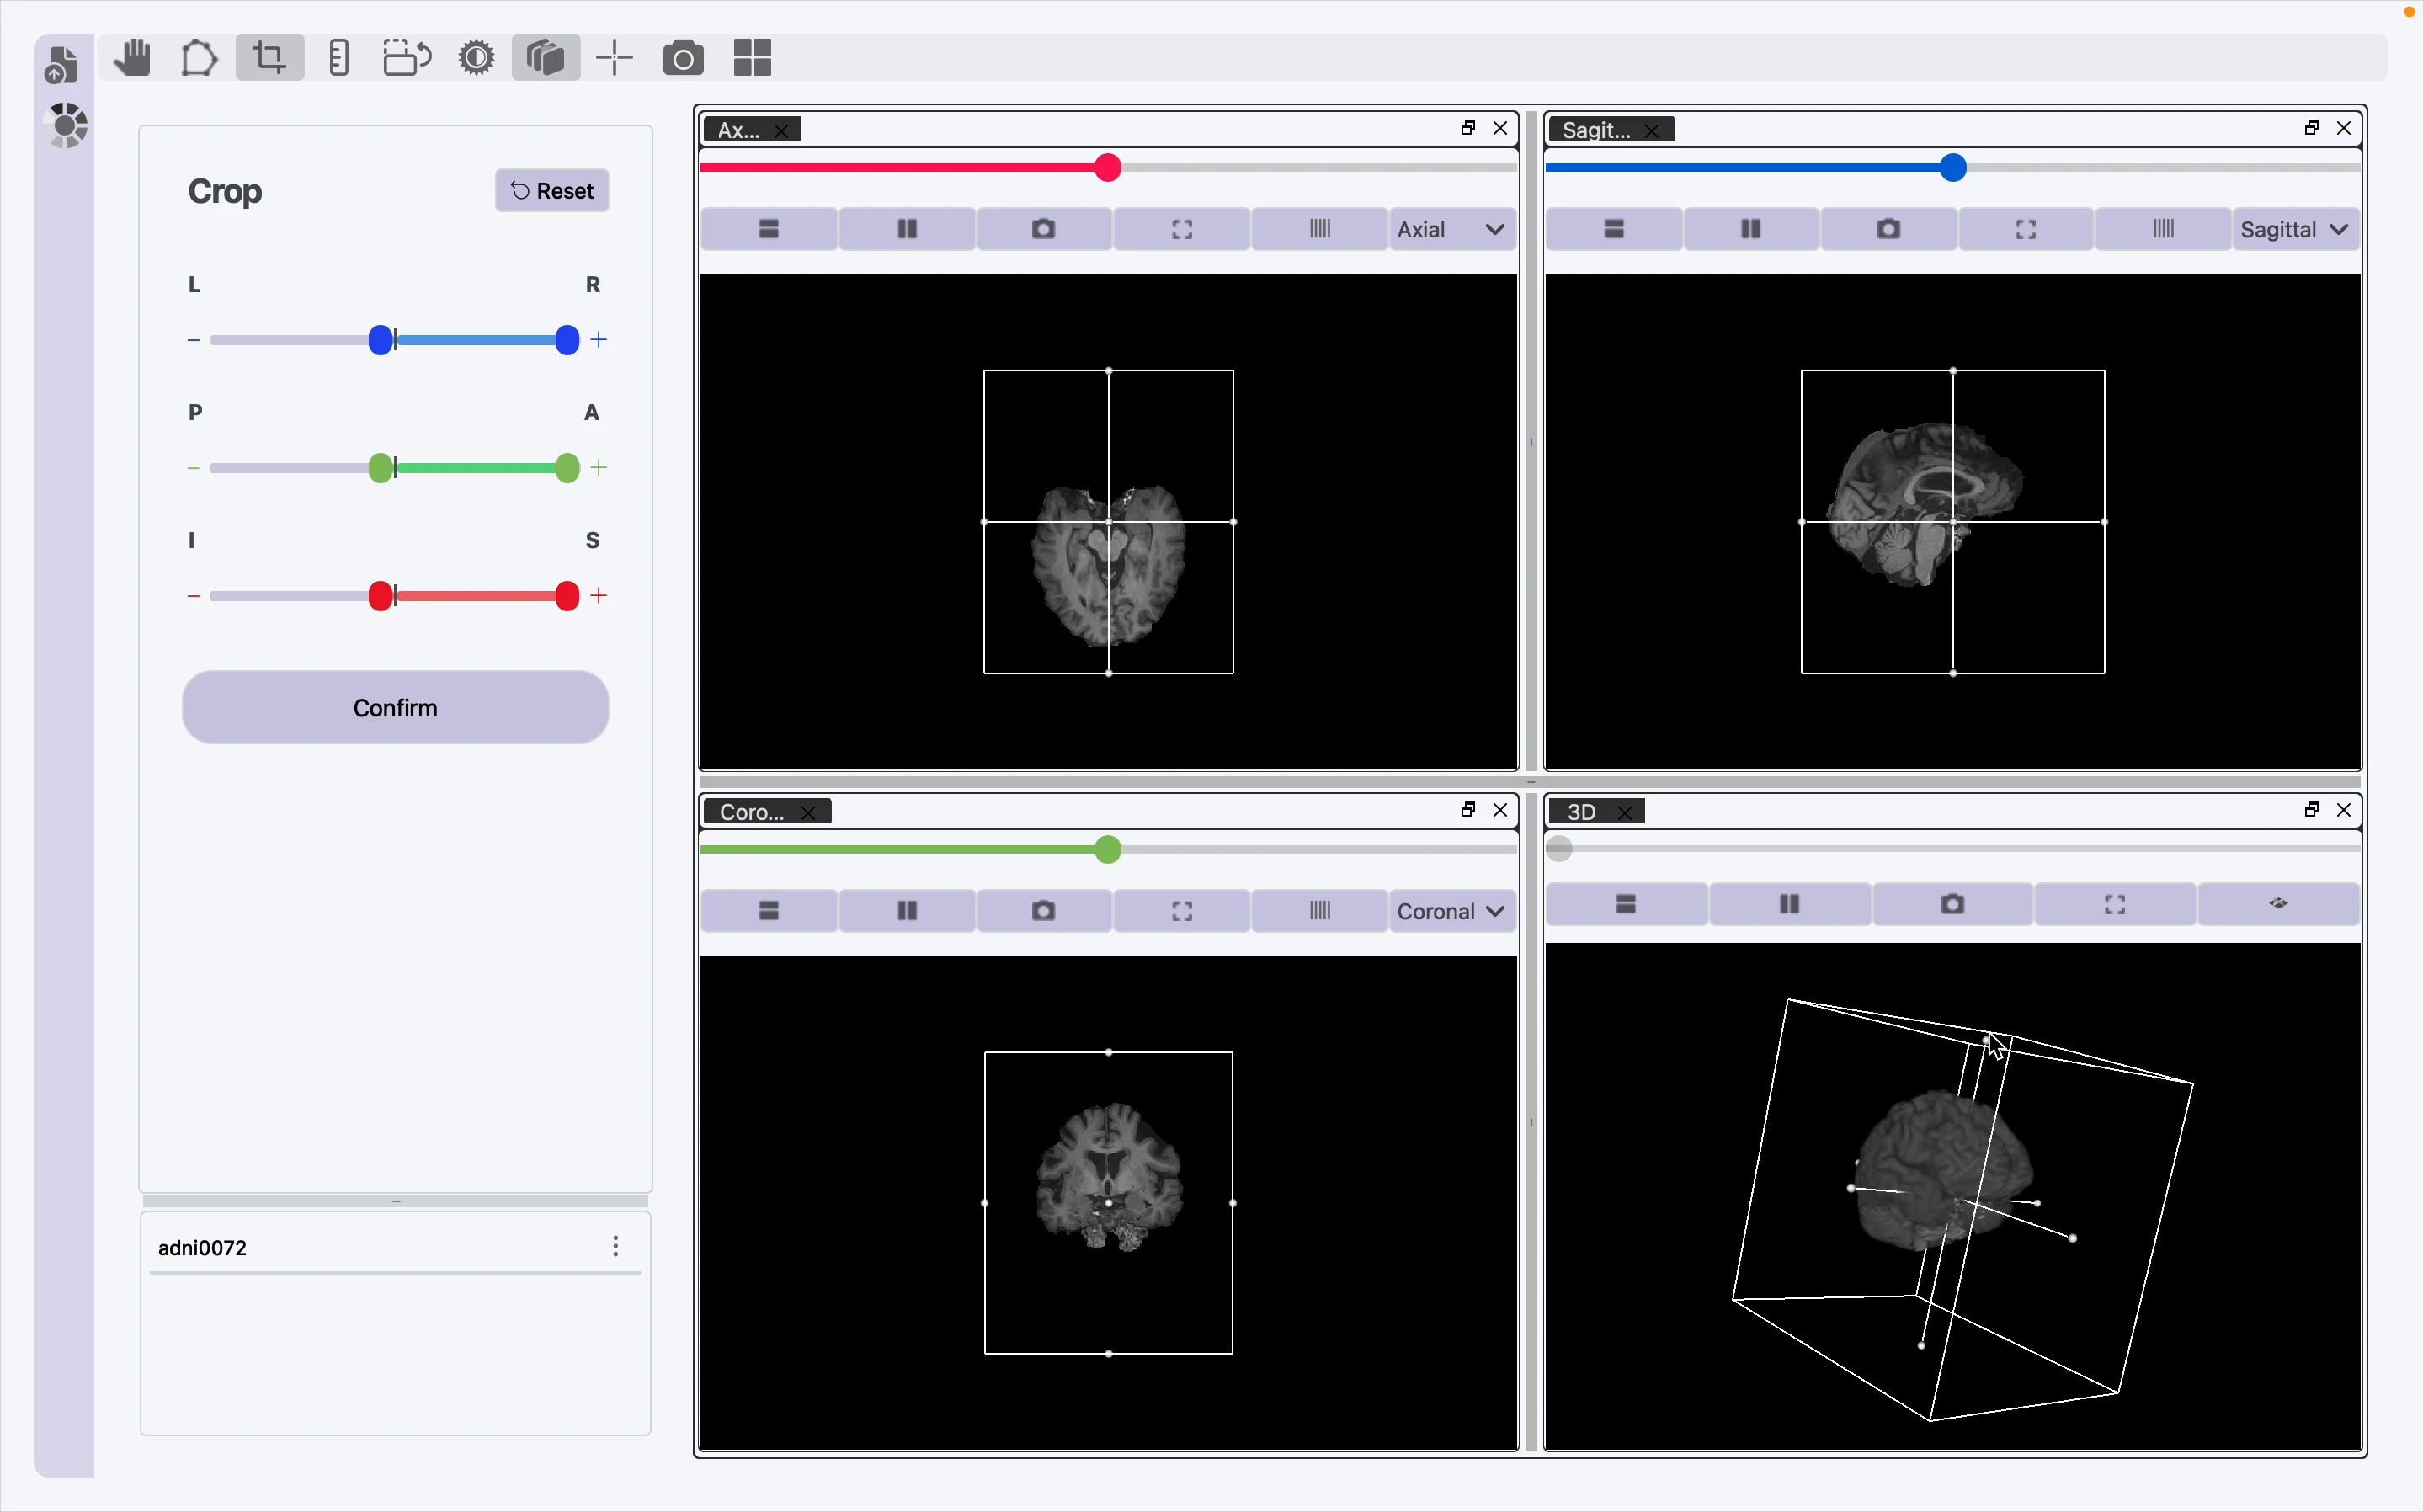
Task: Open the Sagittal orientation dropdown
Action: click(2294, 230)
